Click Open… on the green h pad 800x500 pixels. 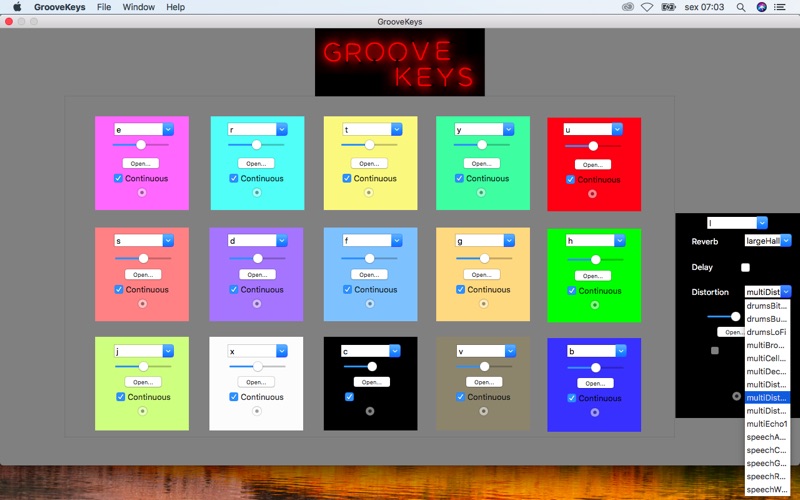pos(593,276)
